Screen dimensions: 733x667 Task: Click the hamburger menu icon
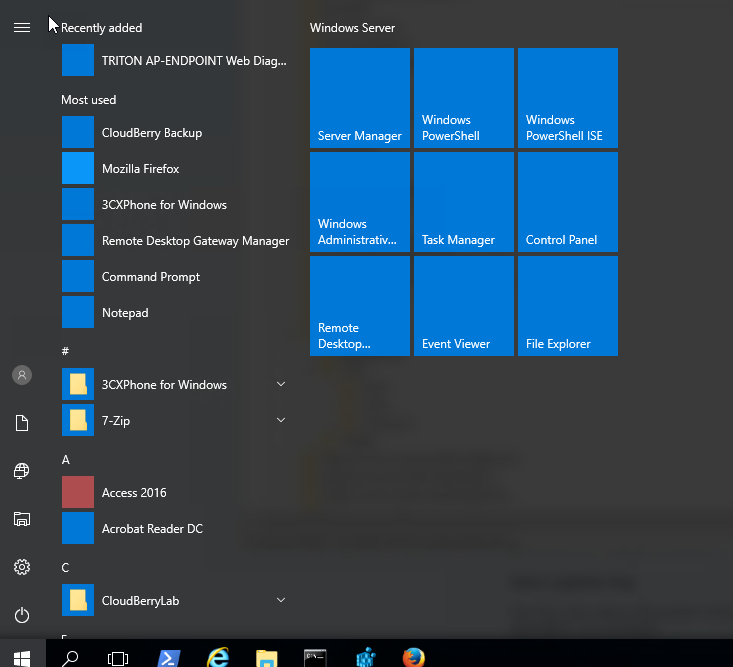[x=21, y=28]
